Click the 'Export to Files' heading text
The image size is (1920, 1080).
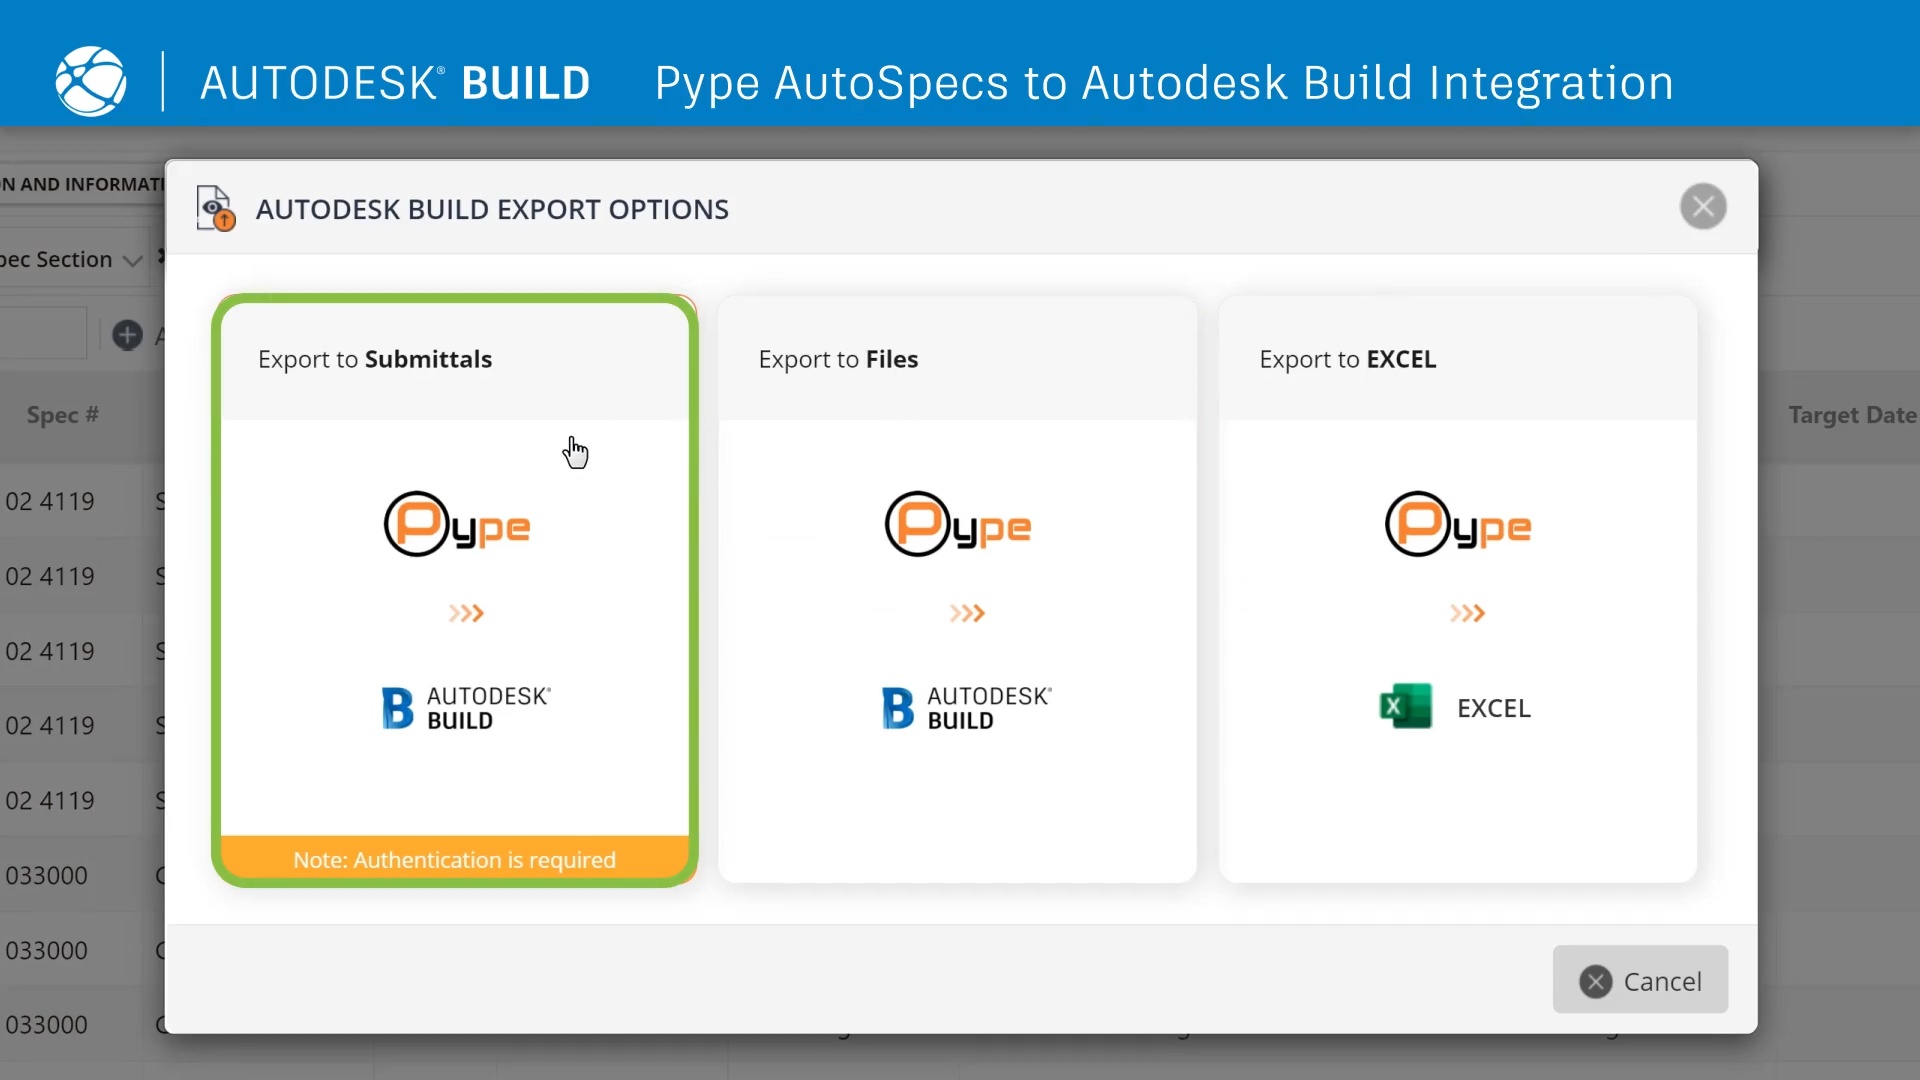click(838, 359)
